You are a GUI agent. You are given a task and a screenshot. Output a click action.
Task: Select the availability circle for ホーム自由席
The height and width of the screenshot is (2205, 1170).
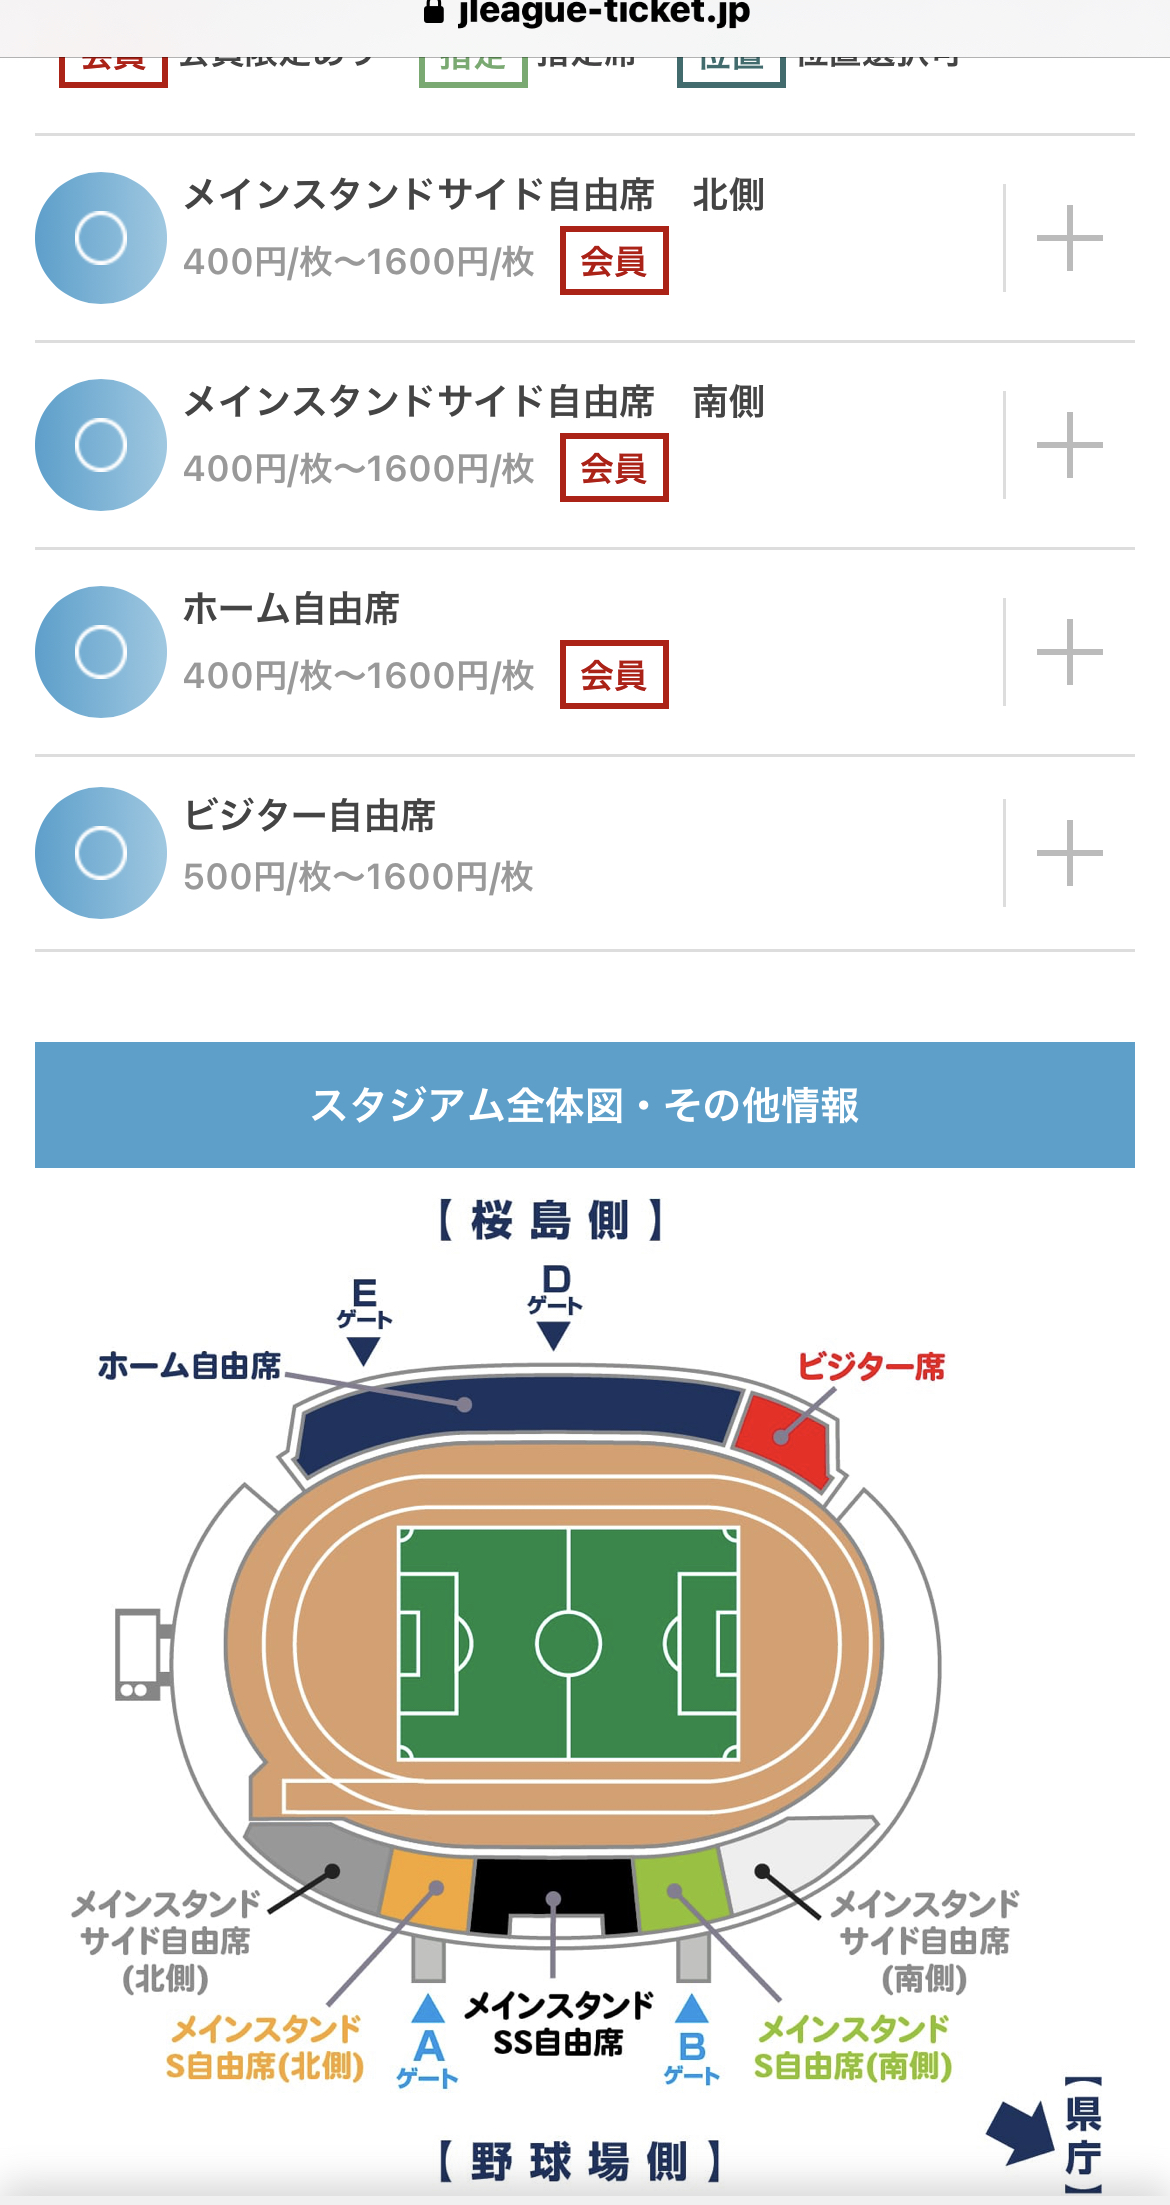point(101,652)
